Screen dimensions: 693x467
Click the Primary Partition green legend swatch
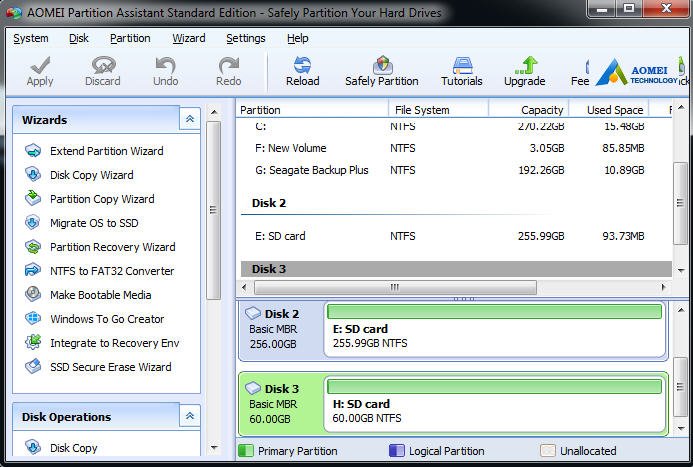[x=246, y=451]
